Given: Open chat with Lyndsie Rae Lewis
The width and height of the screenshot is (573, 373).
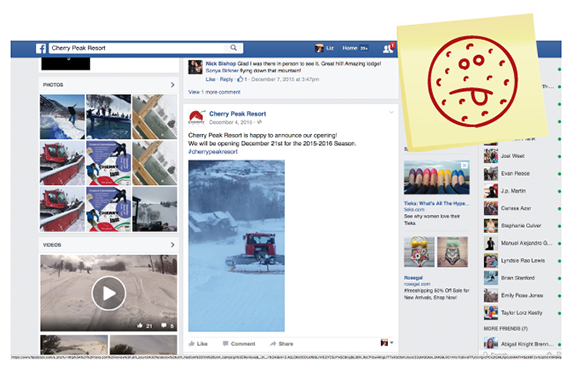Looking at the screenshot, I should pos(522,260).
